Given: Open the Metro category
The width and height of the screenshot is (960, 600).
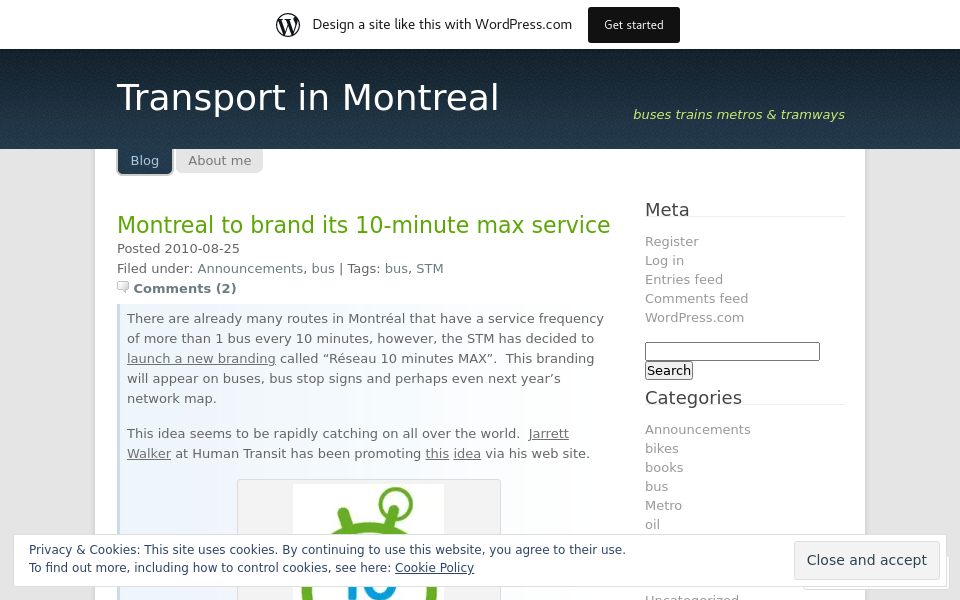Looking at the screenshot, I should pos(663,505).
